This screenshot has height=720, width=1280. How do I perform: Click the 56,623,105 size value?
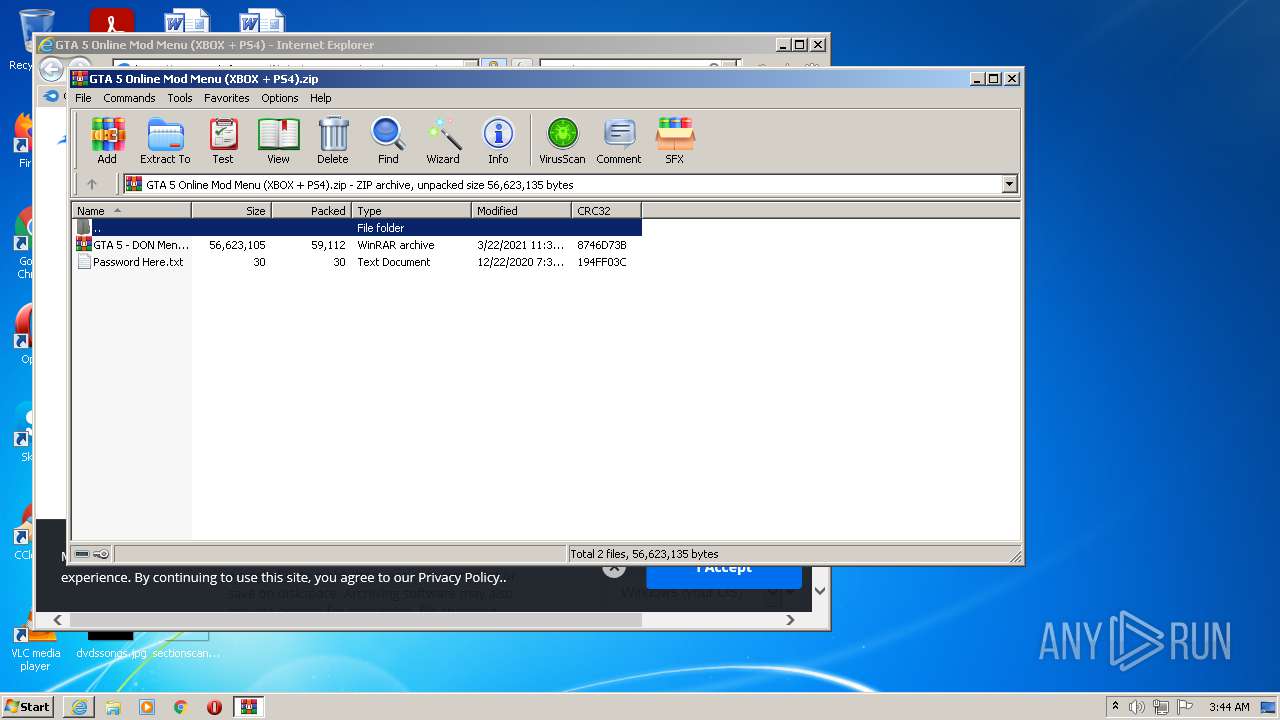coord(237,245)
